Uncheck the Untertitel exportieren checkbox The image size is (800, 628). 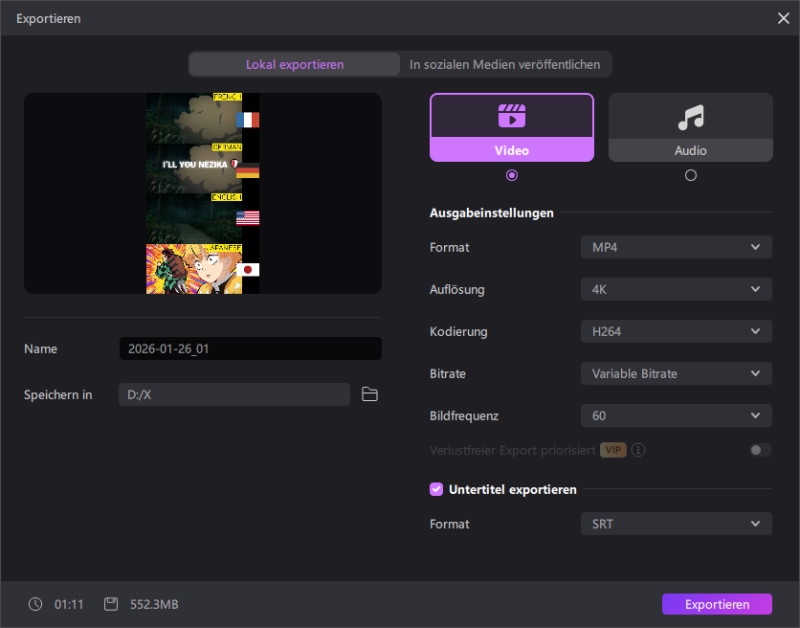point(436,489)
